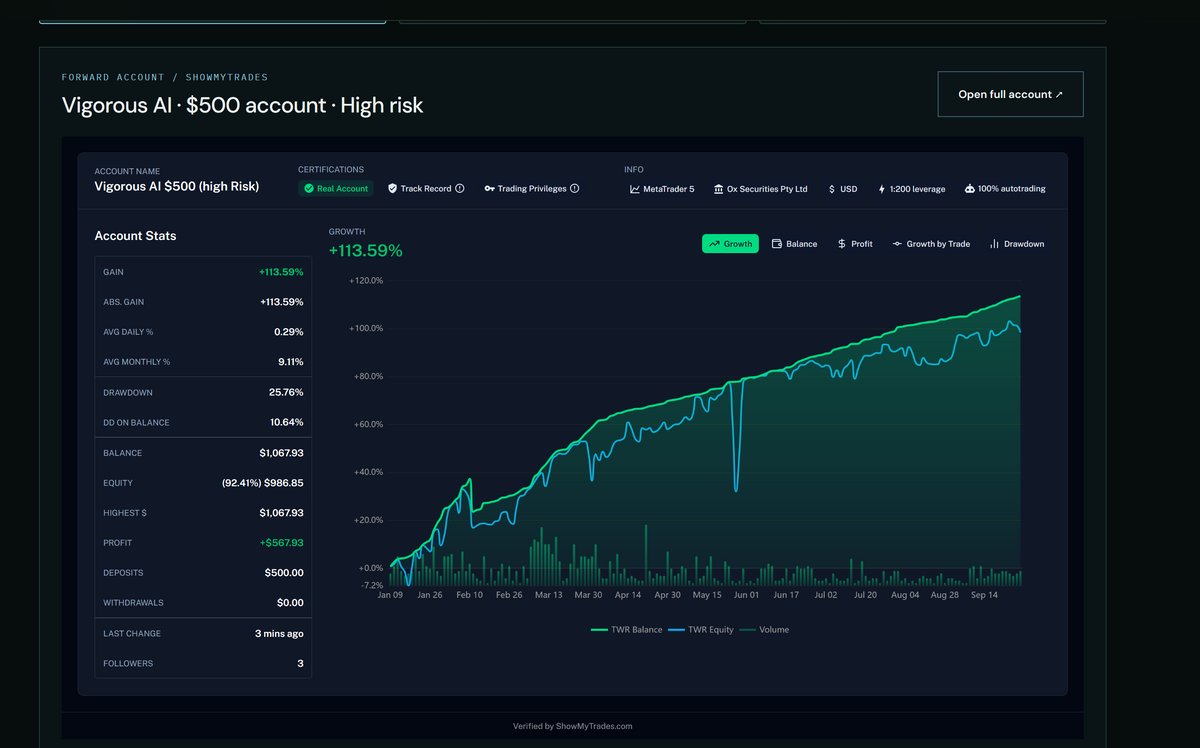Click the Avg Monthly % value 9.11%
1200x748 pixels.
coord(291,362)
